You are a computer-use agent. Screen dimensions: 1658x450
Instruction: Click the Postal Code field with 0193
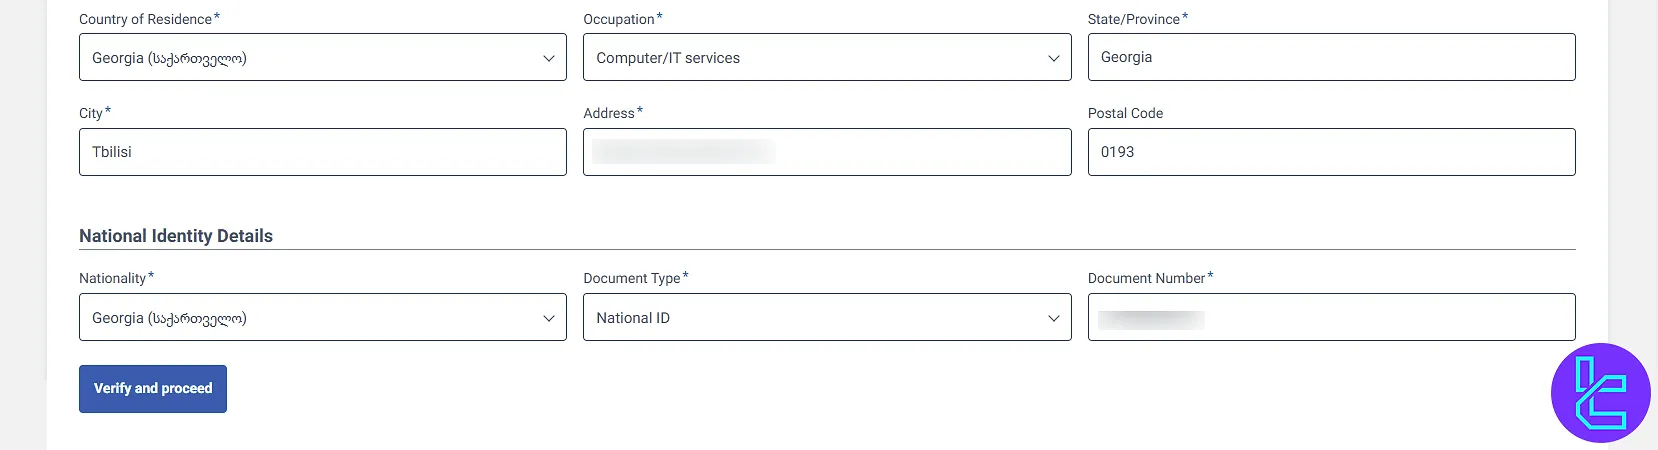pos(1331,152)
